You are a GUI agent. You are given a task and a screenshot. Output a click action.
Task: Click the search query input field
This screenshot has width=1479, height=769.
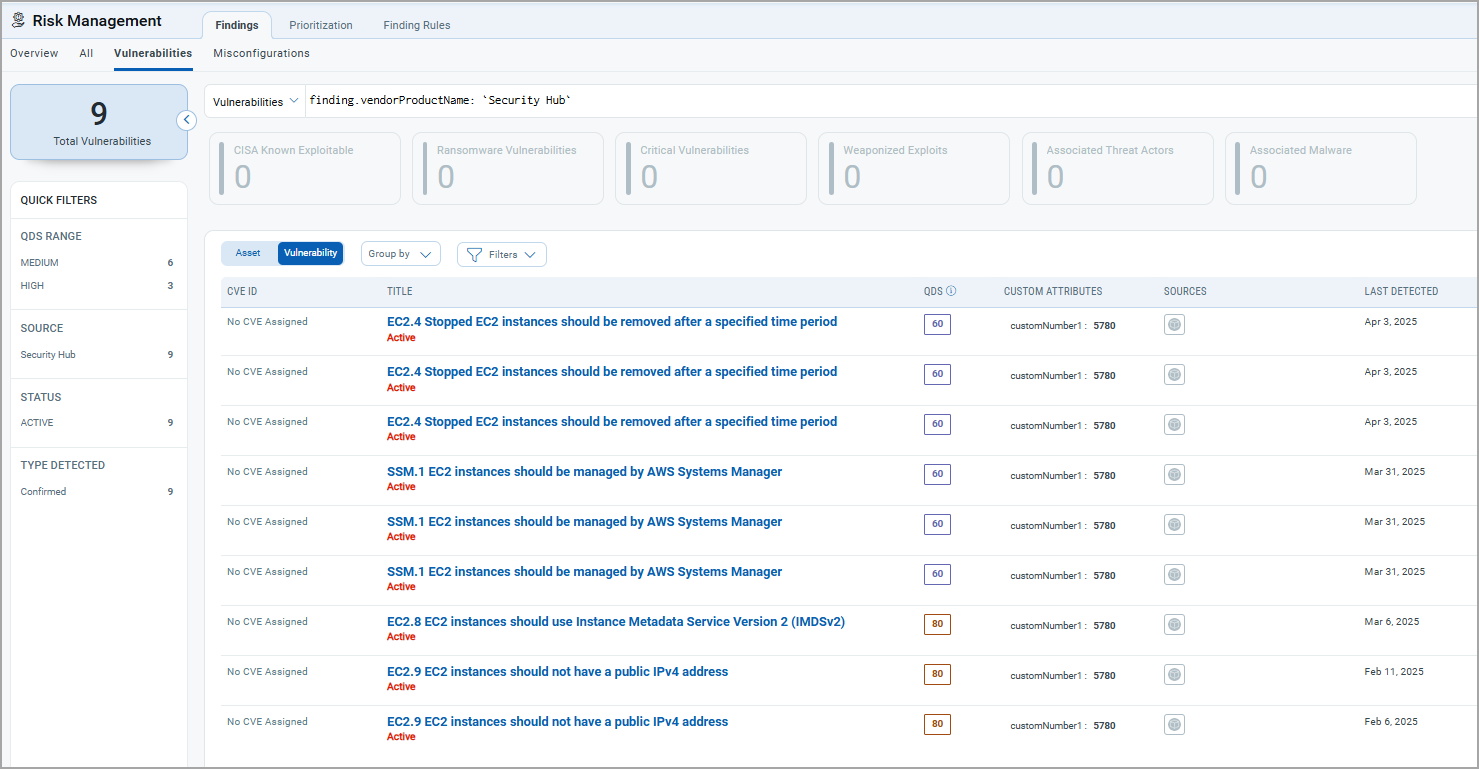[880, 101]
